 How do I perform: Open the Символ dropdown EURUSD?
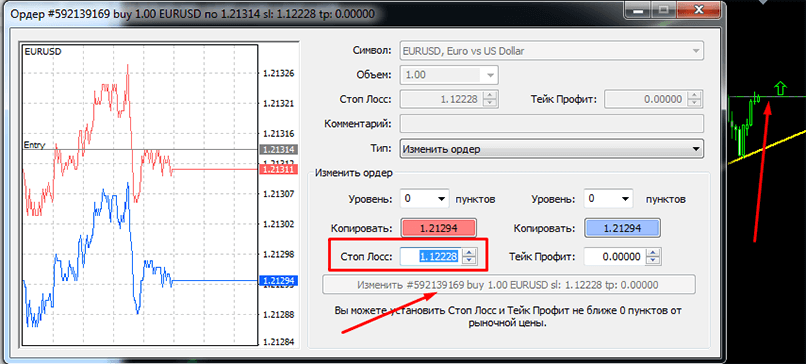(x=551, y=51)
